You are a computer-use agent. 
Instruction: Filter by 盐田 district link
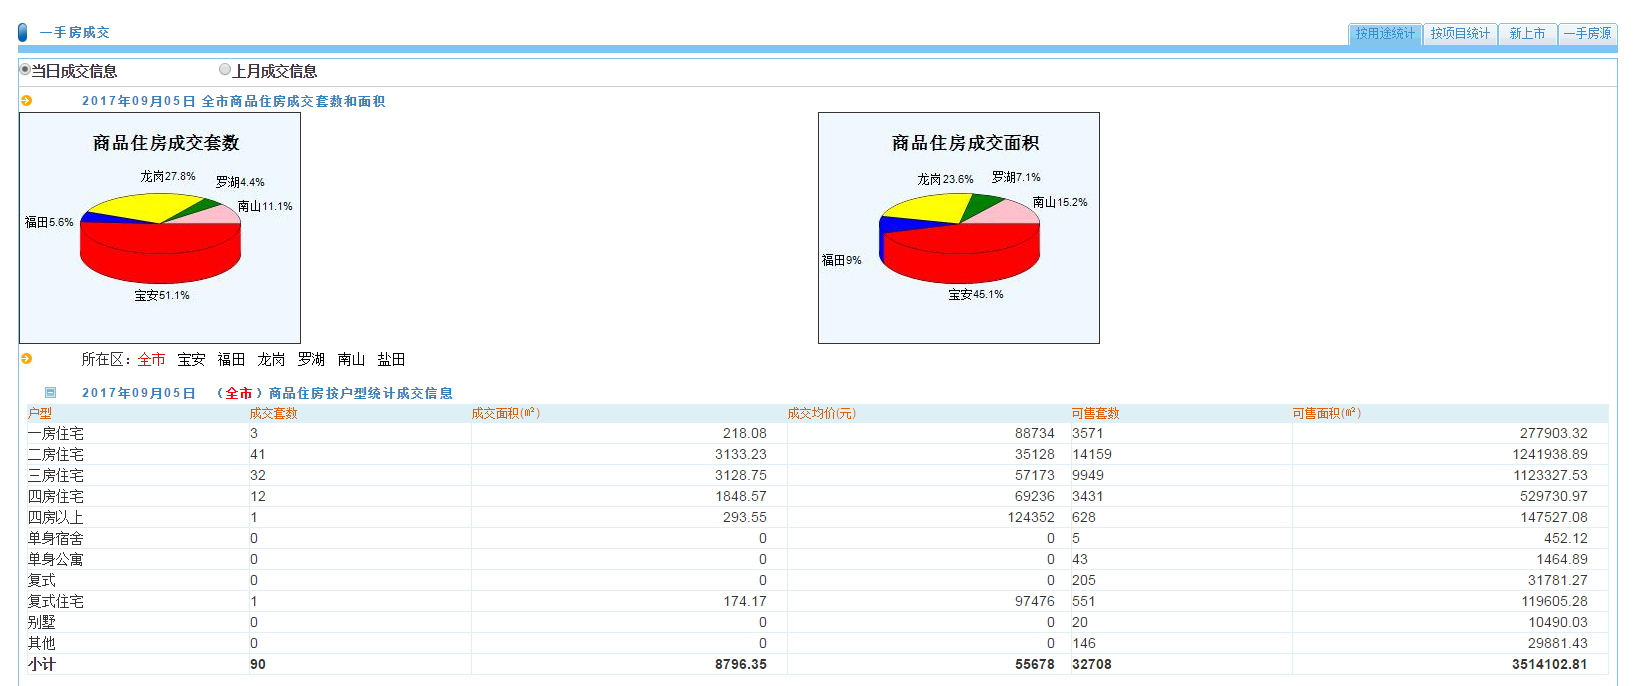[391, 359]
